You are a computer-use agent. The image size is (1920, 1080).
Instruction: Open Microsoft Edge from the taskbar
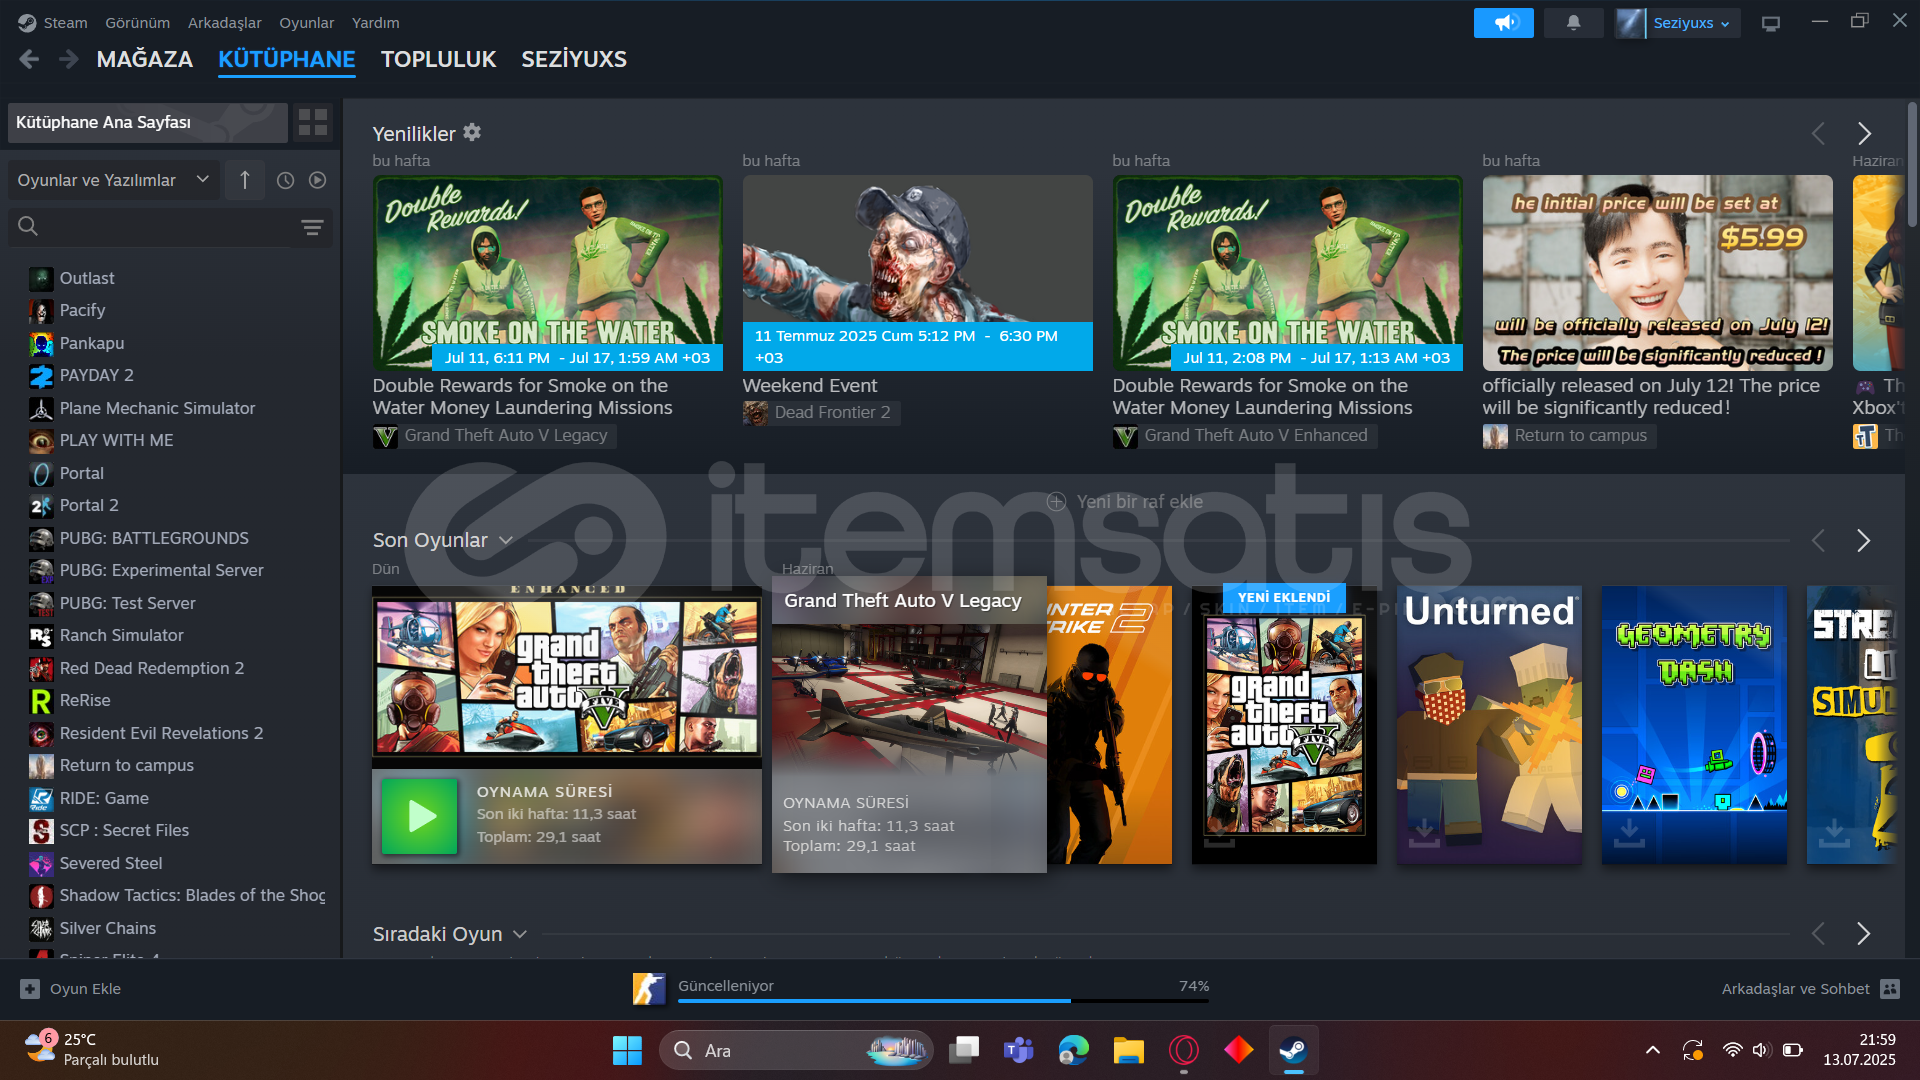click(1073, 1050)
